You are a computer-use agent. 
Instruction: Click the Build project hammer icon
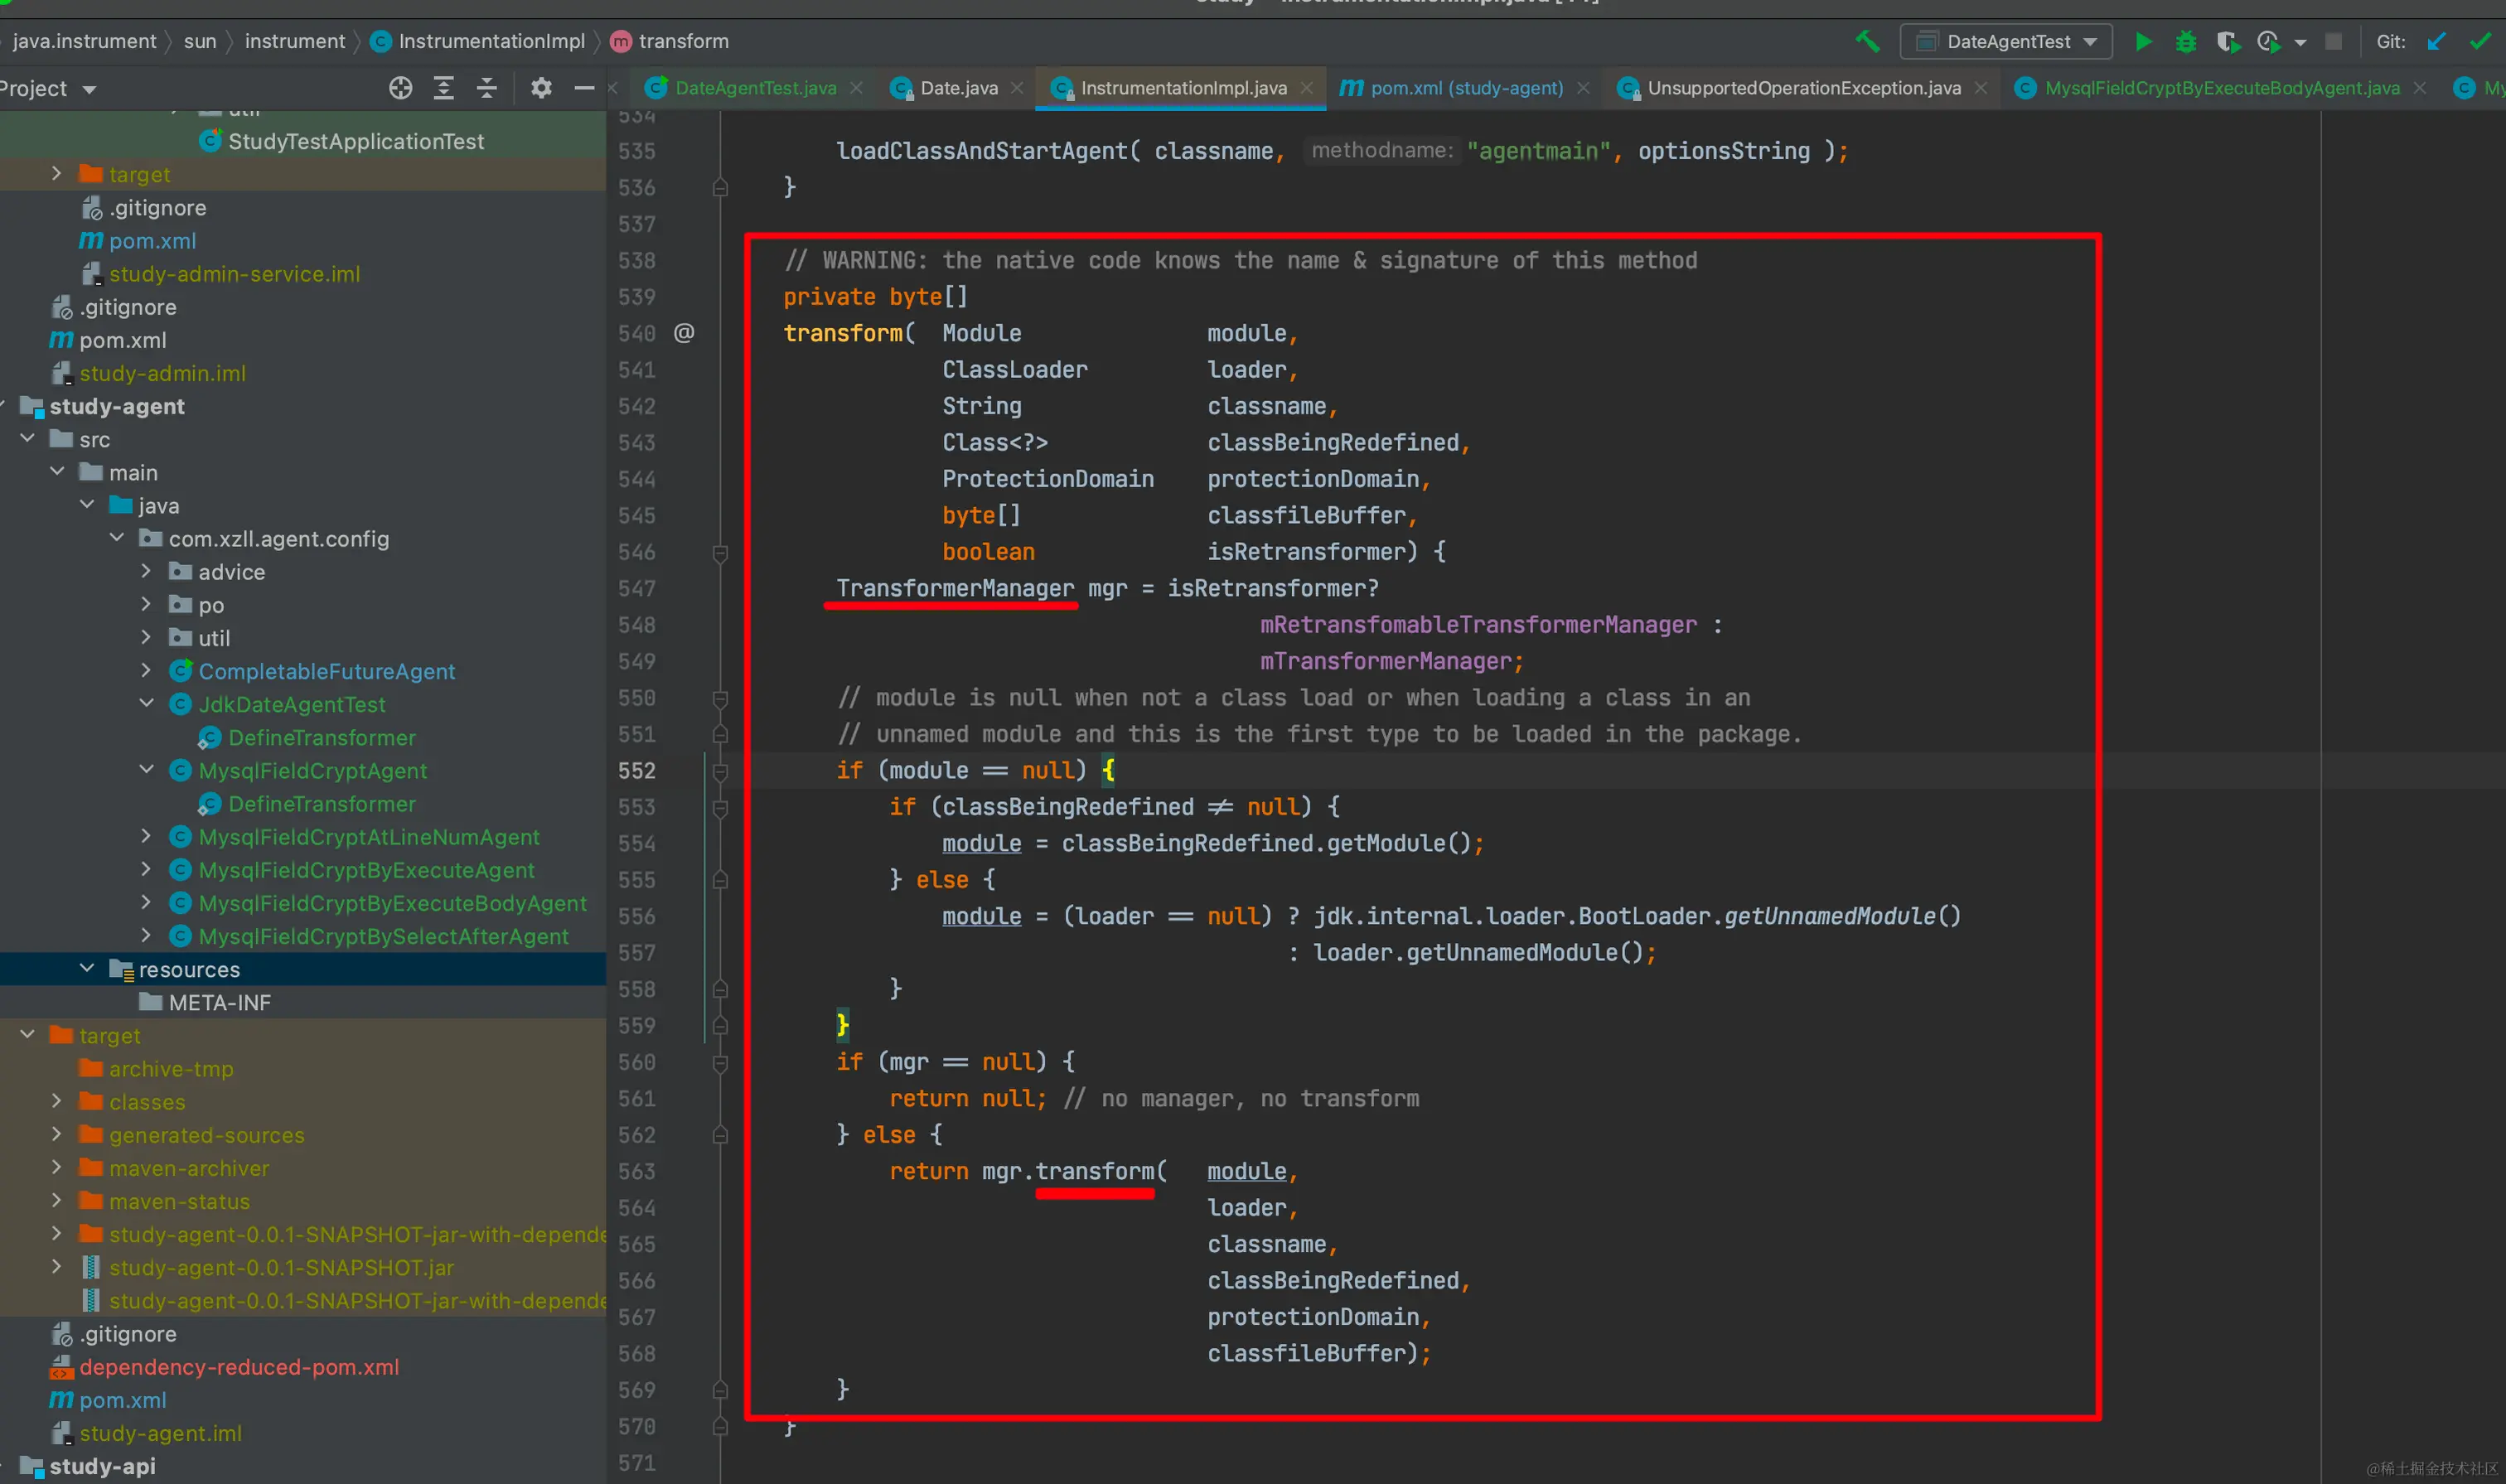click(x=1866, y=41)
